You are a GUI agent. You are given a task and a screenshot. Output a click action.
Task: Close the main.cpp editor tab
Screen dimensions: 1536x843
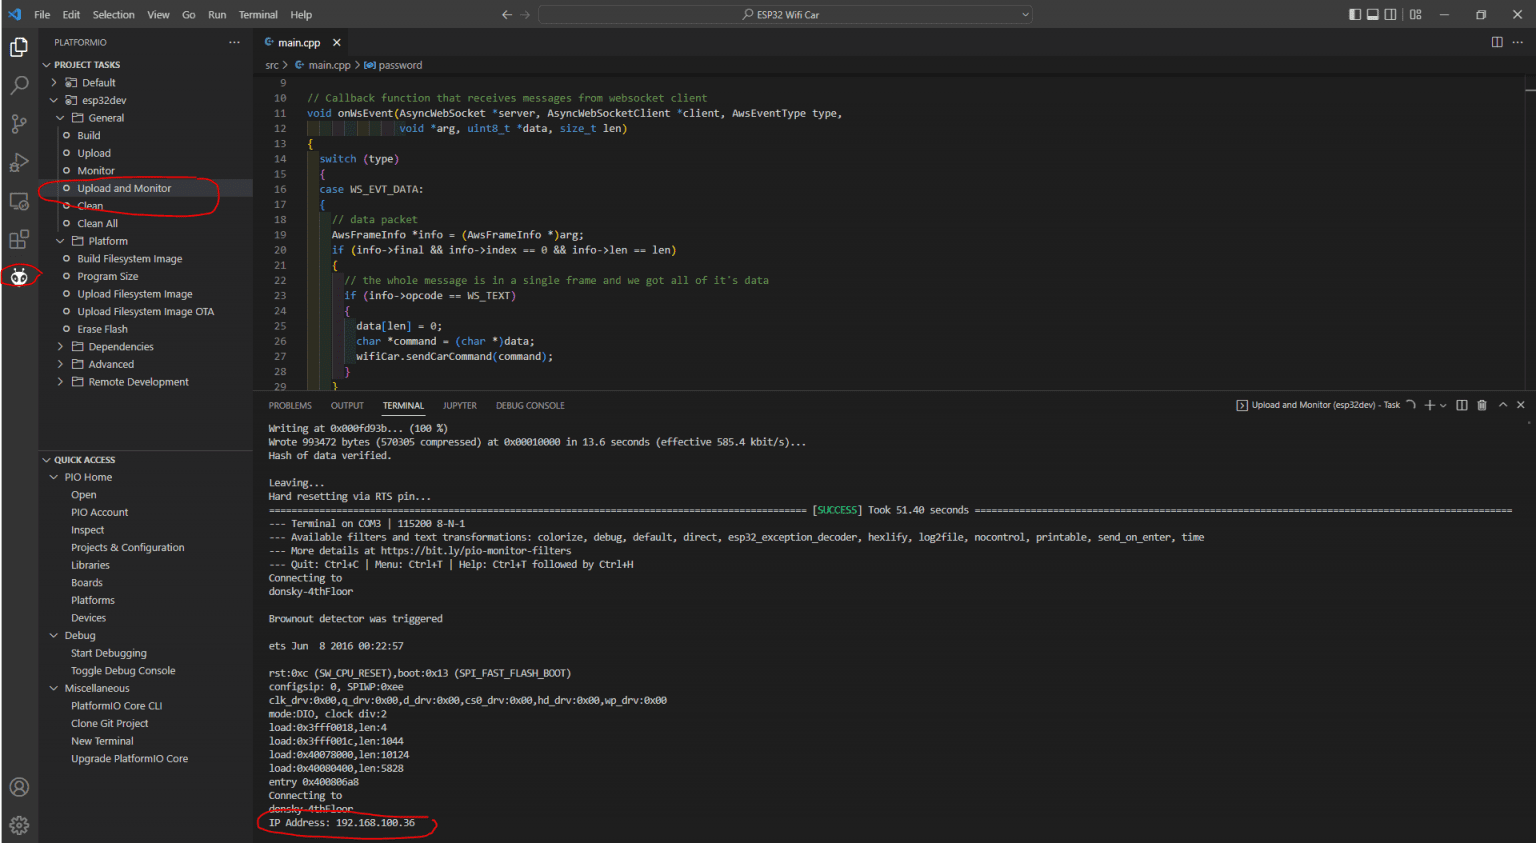337,43
